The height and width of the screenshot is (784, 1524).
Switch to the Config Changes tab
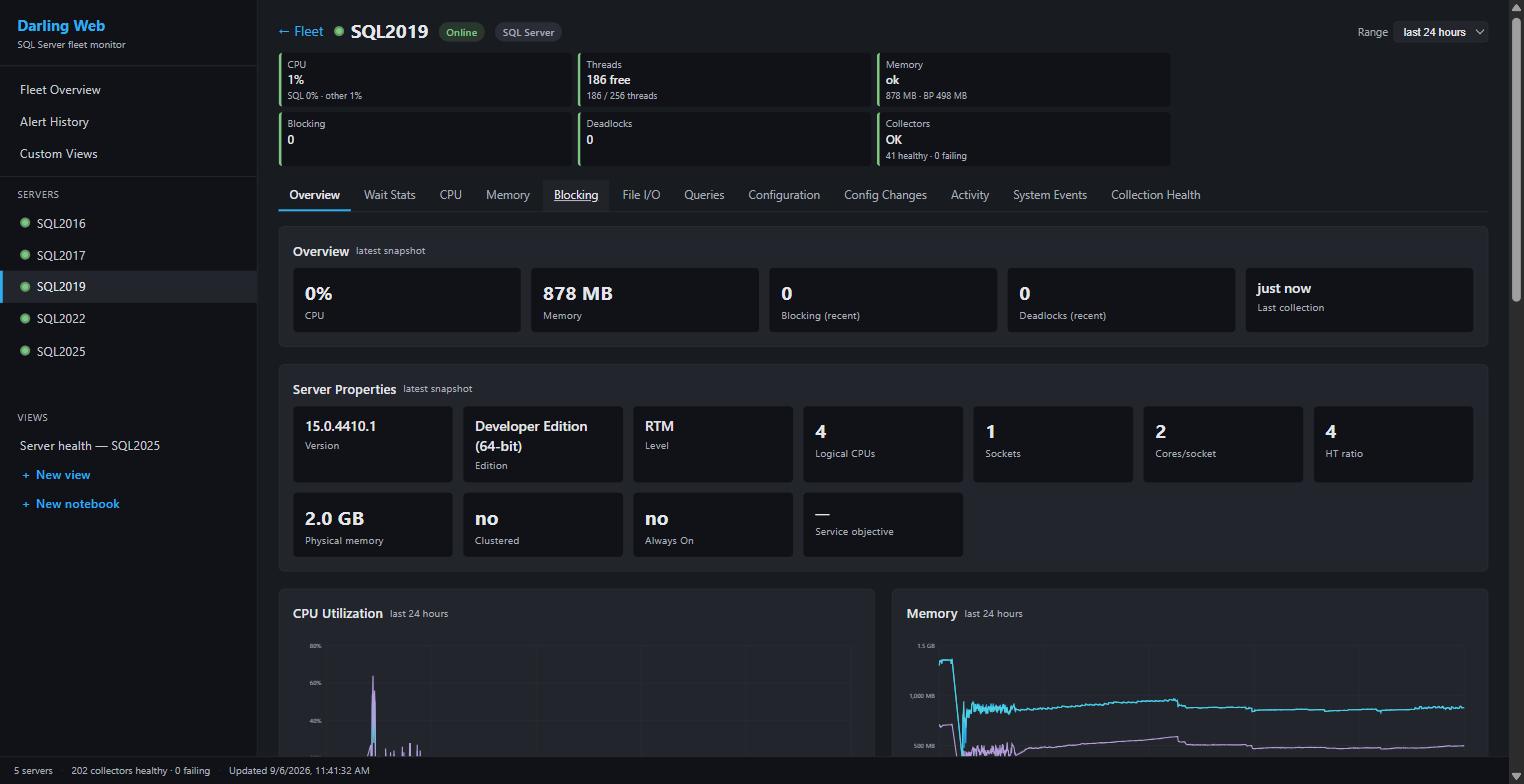tap(885, 195)
